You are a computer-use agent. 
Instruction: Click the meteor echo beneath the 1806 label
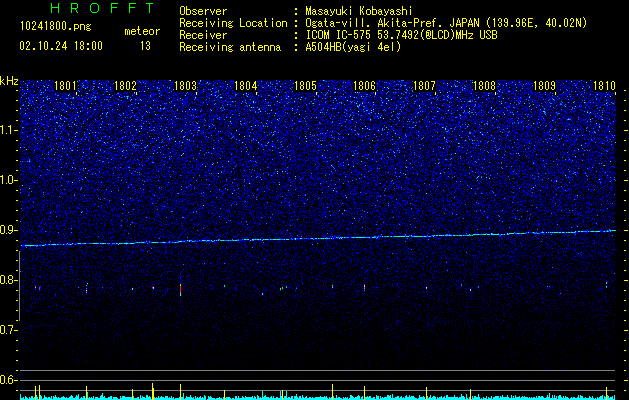[364, 287]
